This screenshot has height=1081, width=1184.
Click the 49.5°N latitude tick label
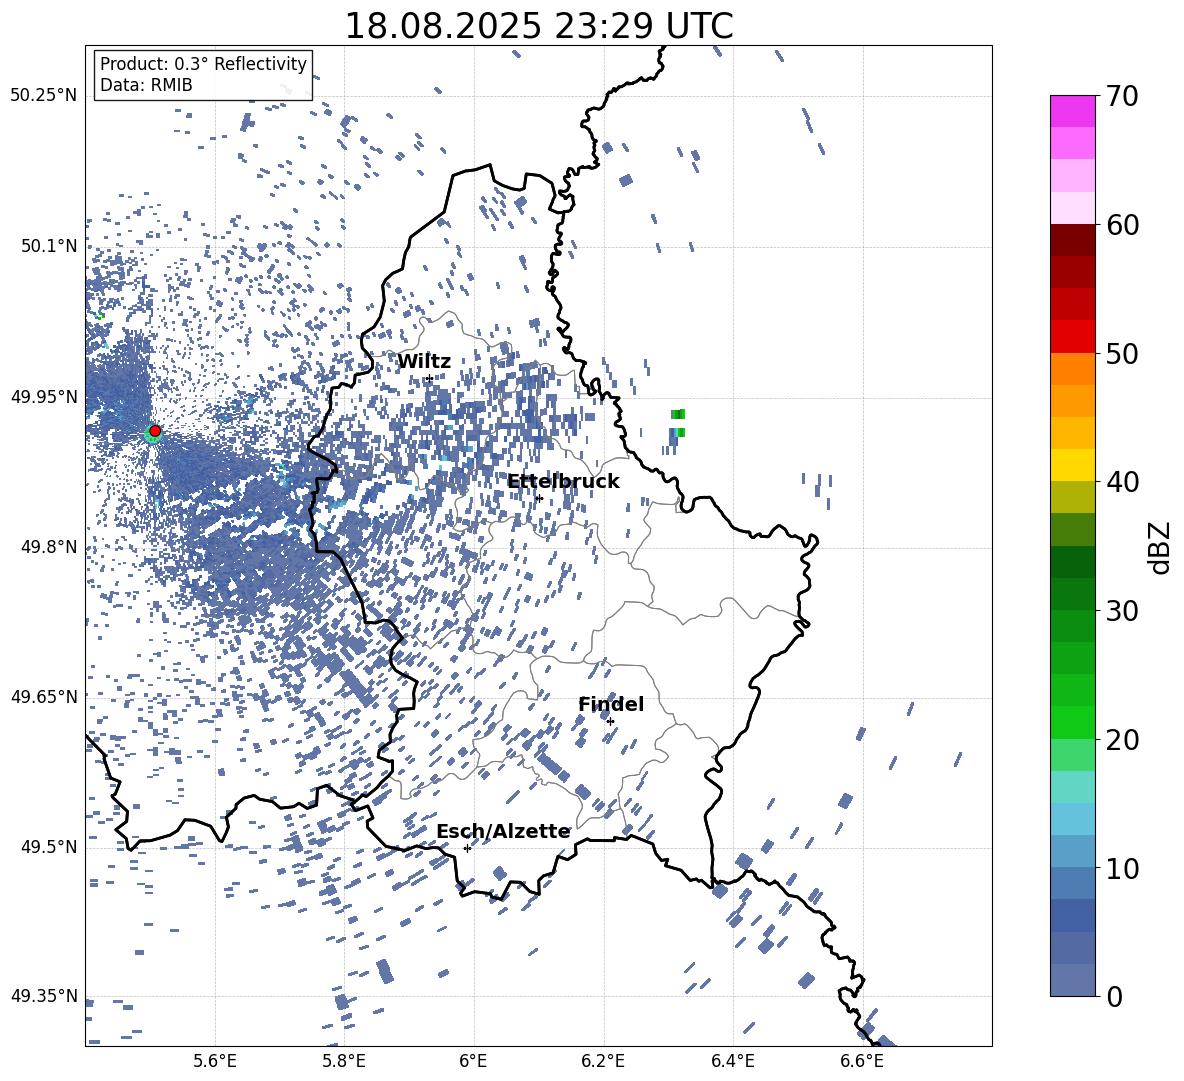(49, 847)
